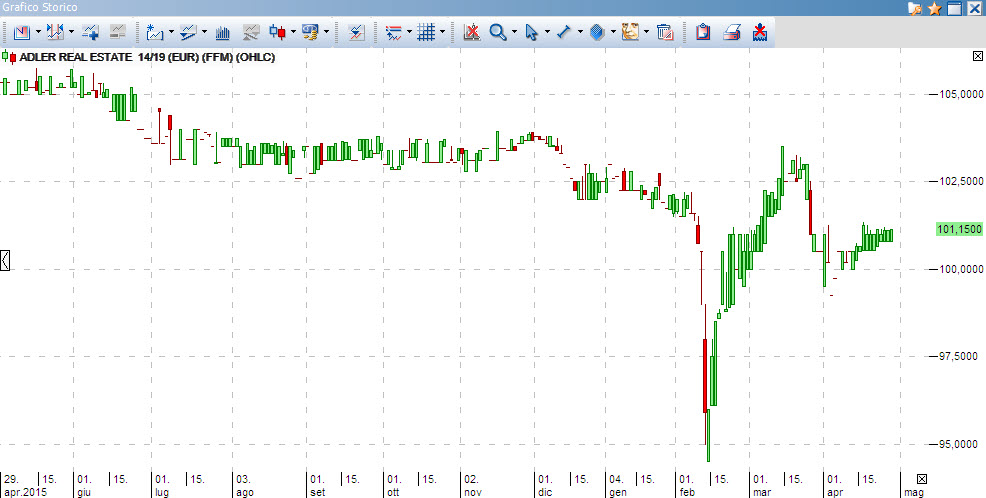Select the candlestick chart style icon
This screenshot has width=986, height=498.
pyautogui.click(x=277, y=32)
